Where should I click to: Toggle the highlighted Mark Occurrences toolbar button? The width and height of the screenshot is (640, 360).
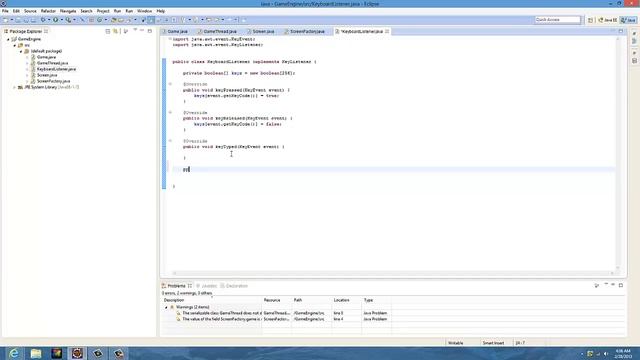[151, 20]
